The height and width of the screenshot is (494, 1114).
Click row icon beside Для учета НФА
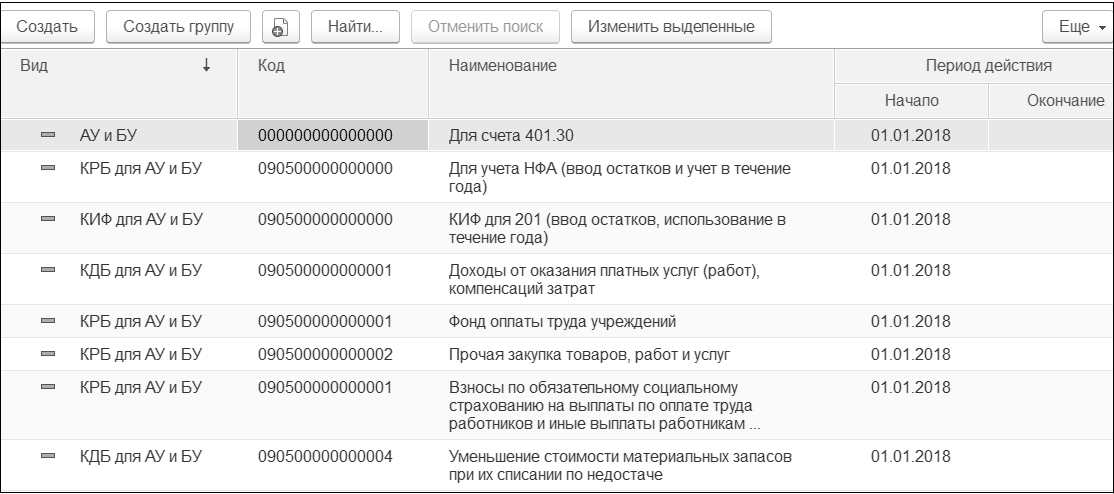(x=48, y=171)
